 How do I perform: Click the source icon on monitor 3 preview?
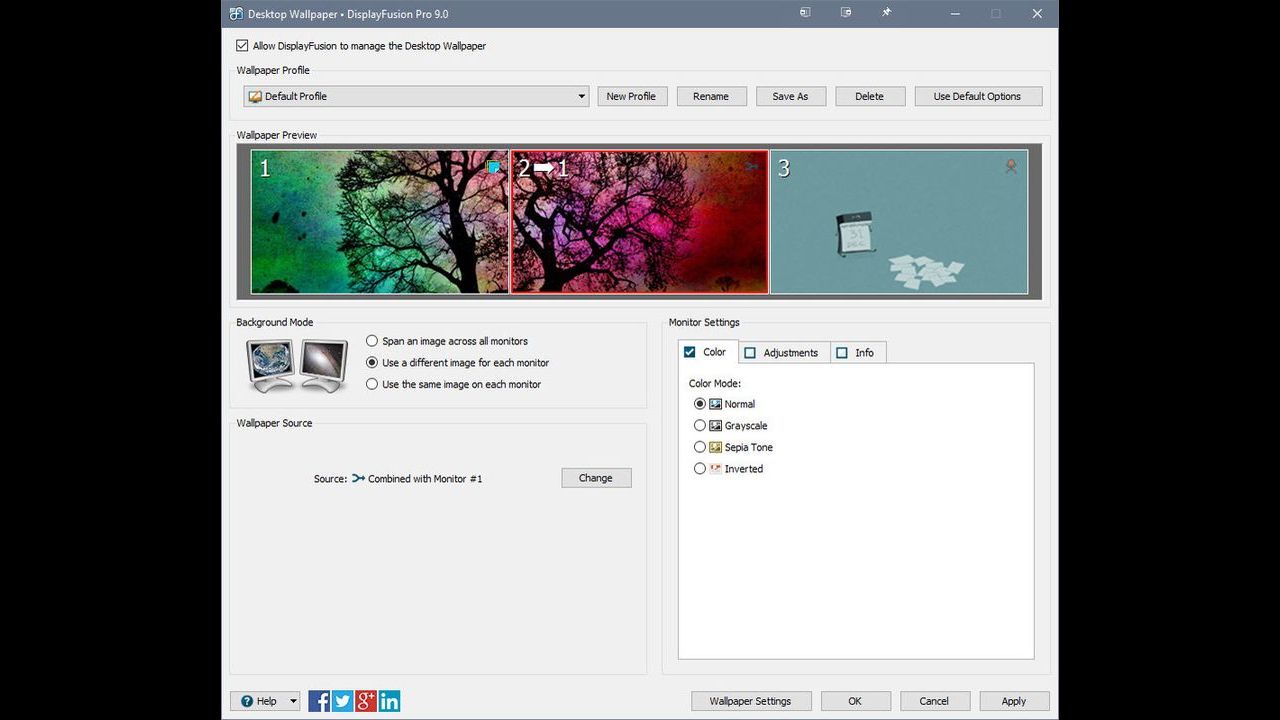pyautogui.click(x=1011, y=167)
